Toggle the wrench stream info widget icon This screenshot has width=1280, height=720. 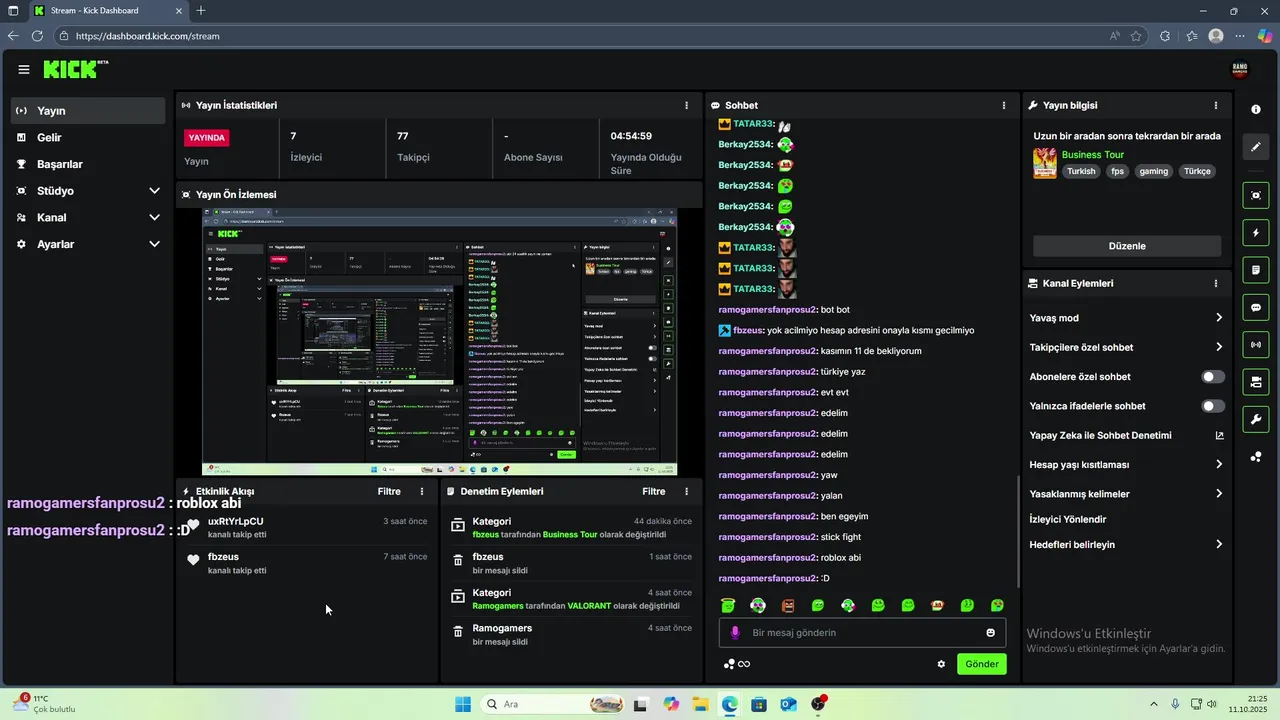point(1256,419)
